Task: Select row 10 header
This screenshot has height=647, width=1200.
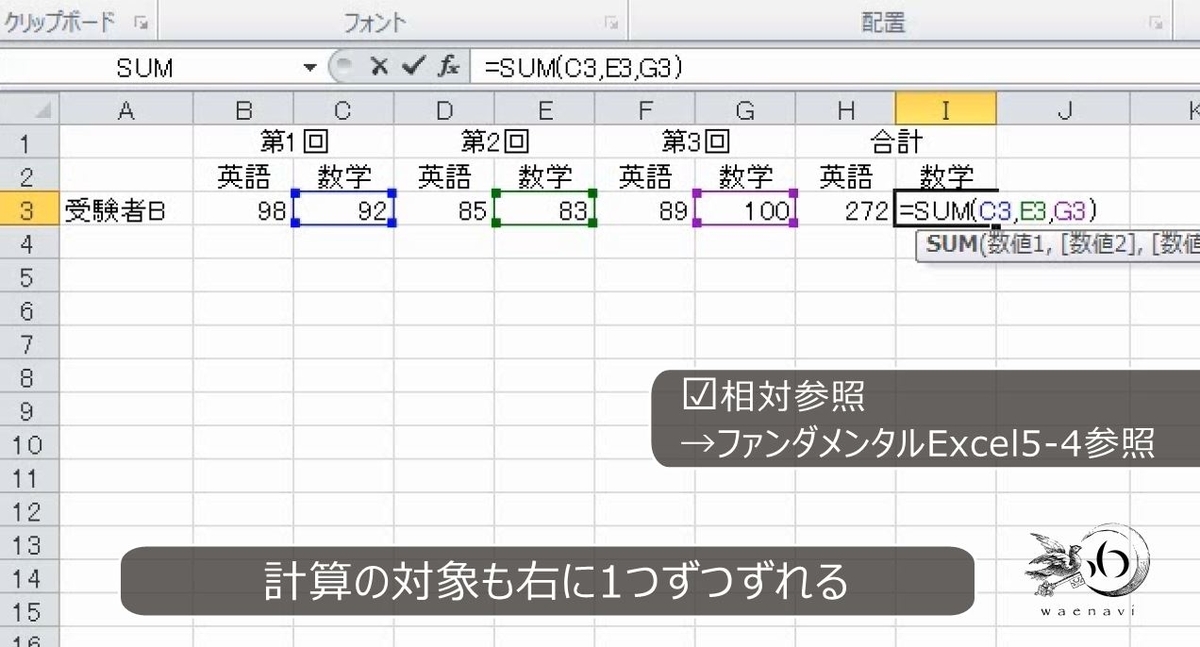Action: (x=29, y=444)
